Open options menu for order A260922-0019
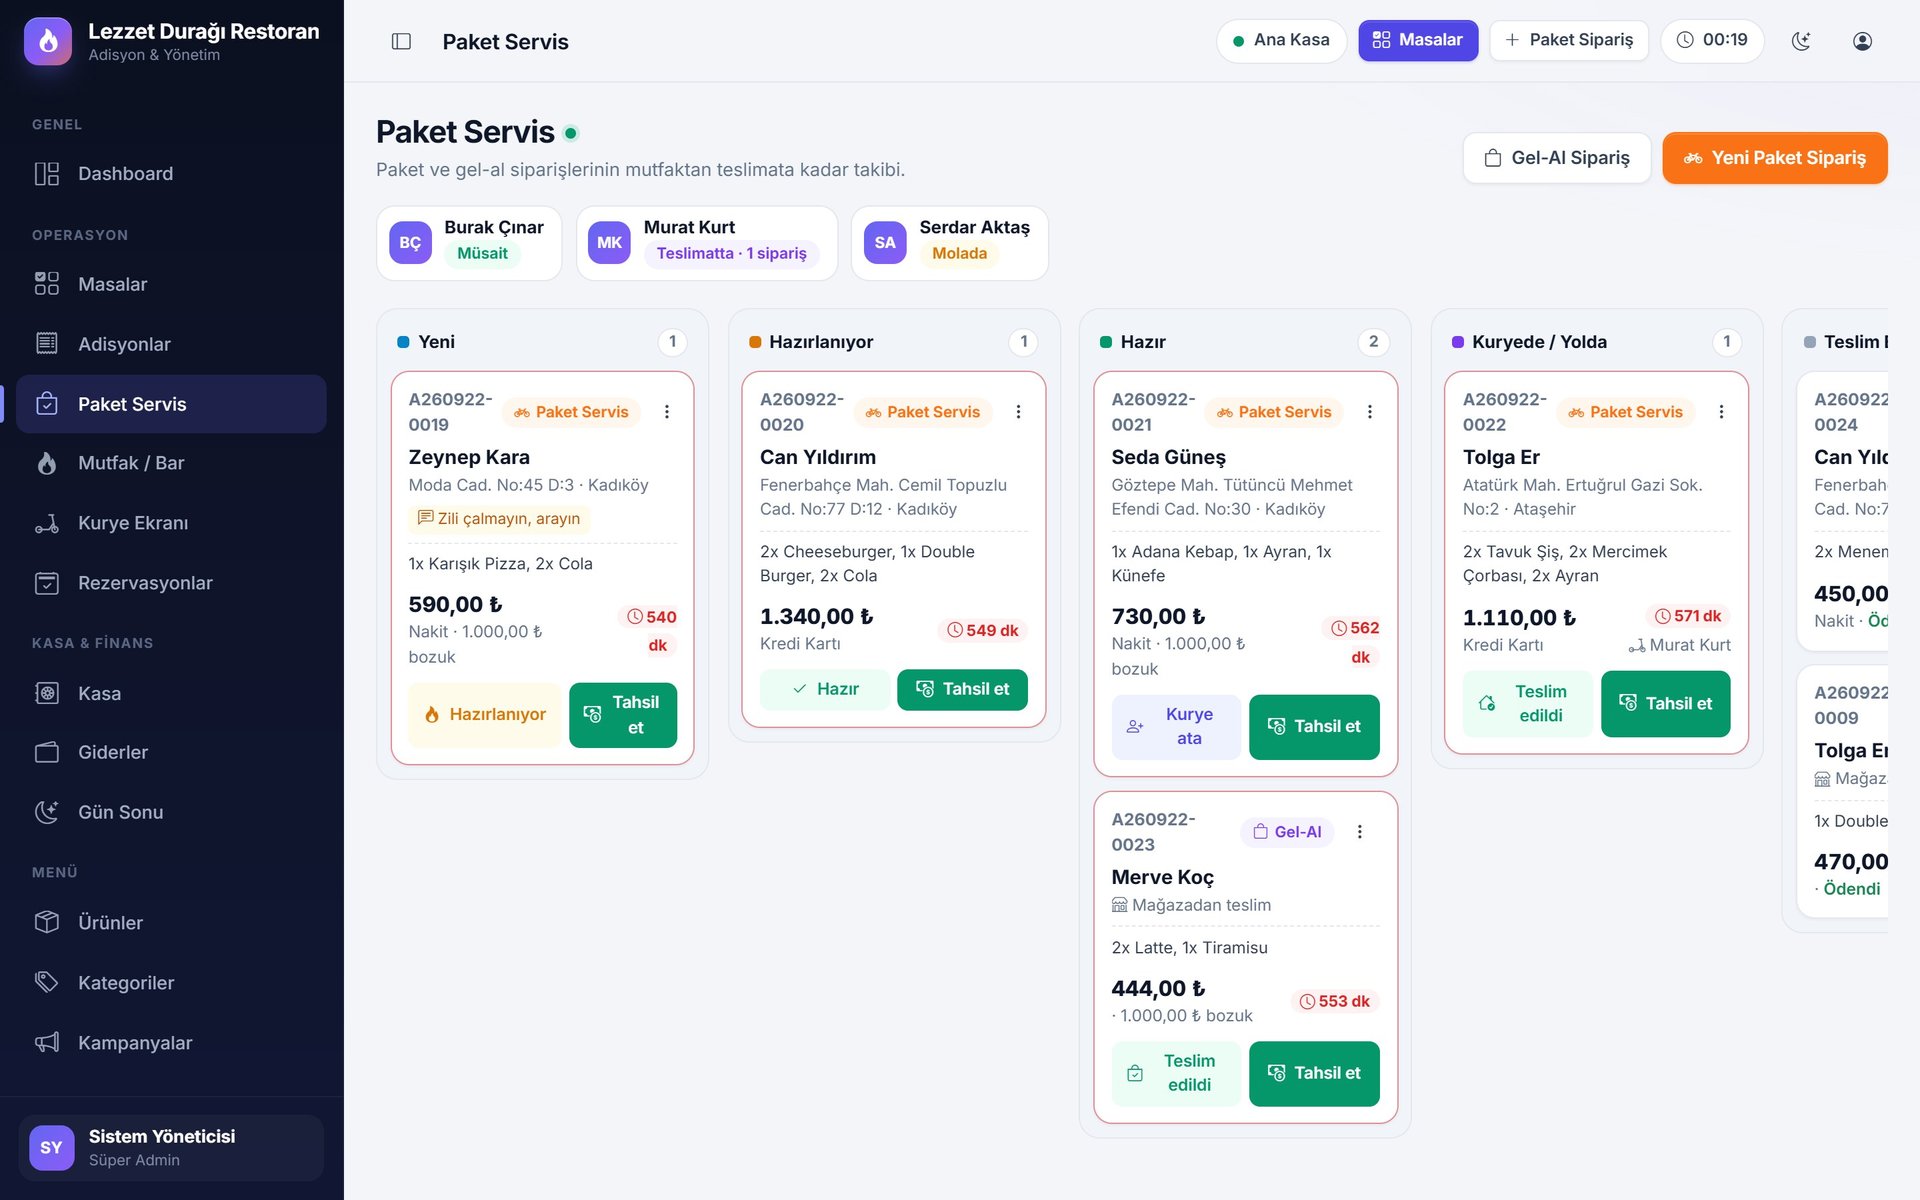This screenshot has width=1920, height=1200. click(667, 412)
